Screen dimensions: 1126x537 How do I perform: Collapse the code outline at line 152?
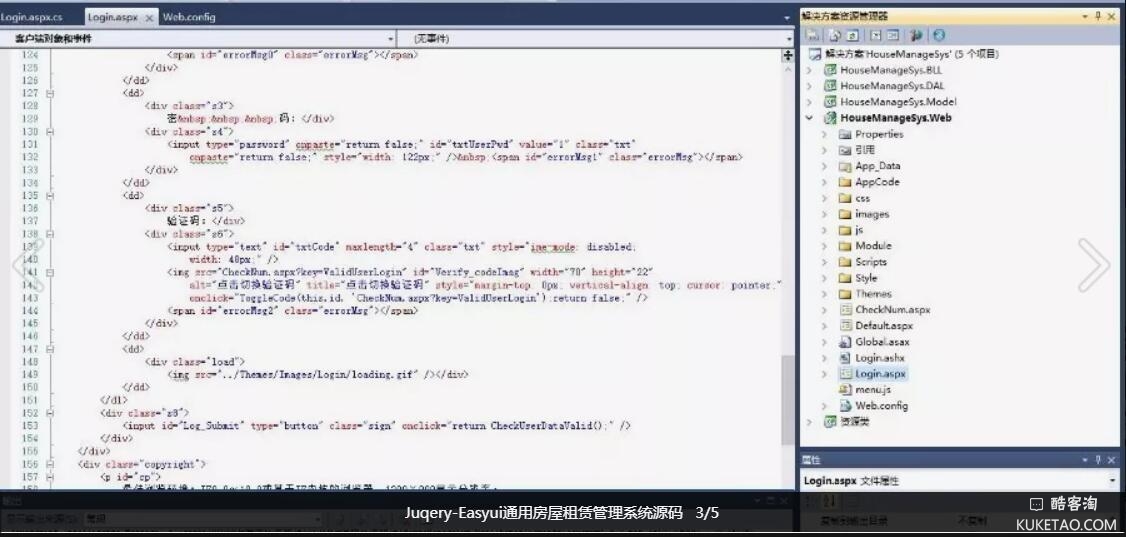pos(50,413)
